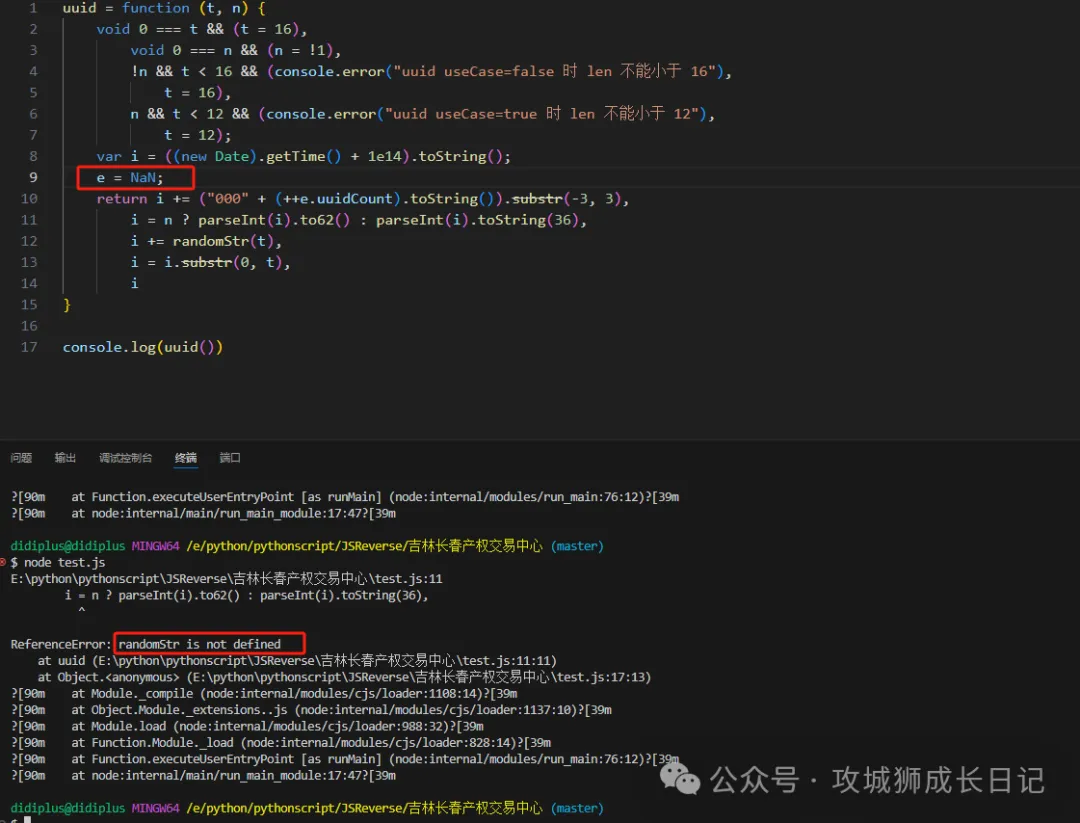Place cursor on the "e = NaN;" statement
Viewport: 1080px width, 823px height.
130,178
